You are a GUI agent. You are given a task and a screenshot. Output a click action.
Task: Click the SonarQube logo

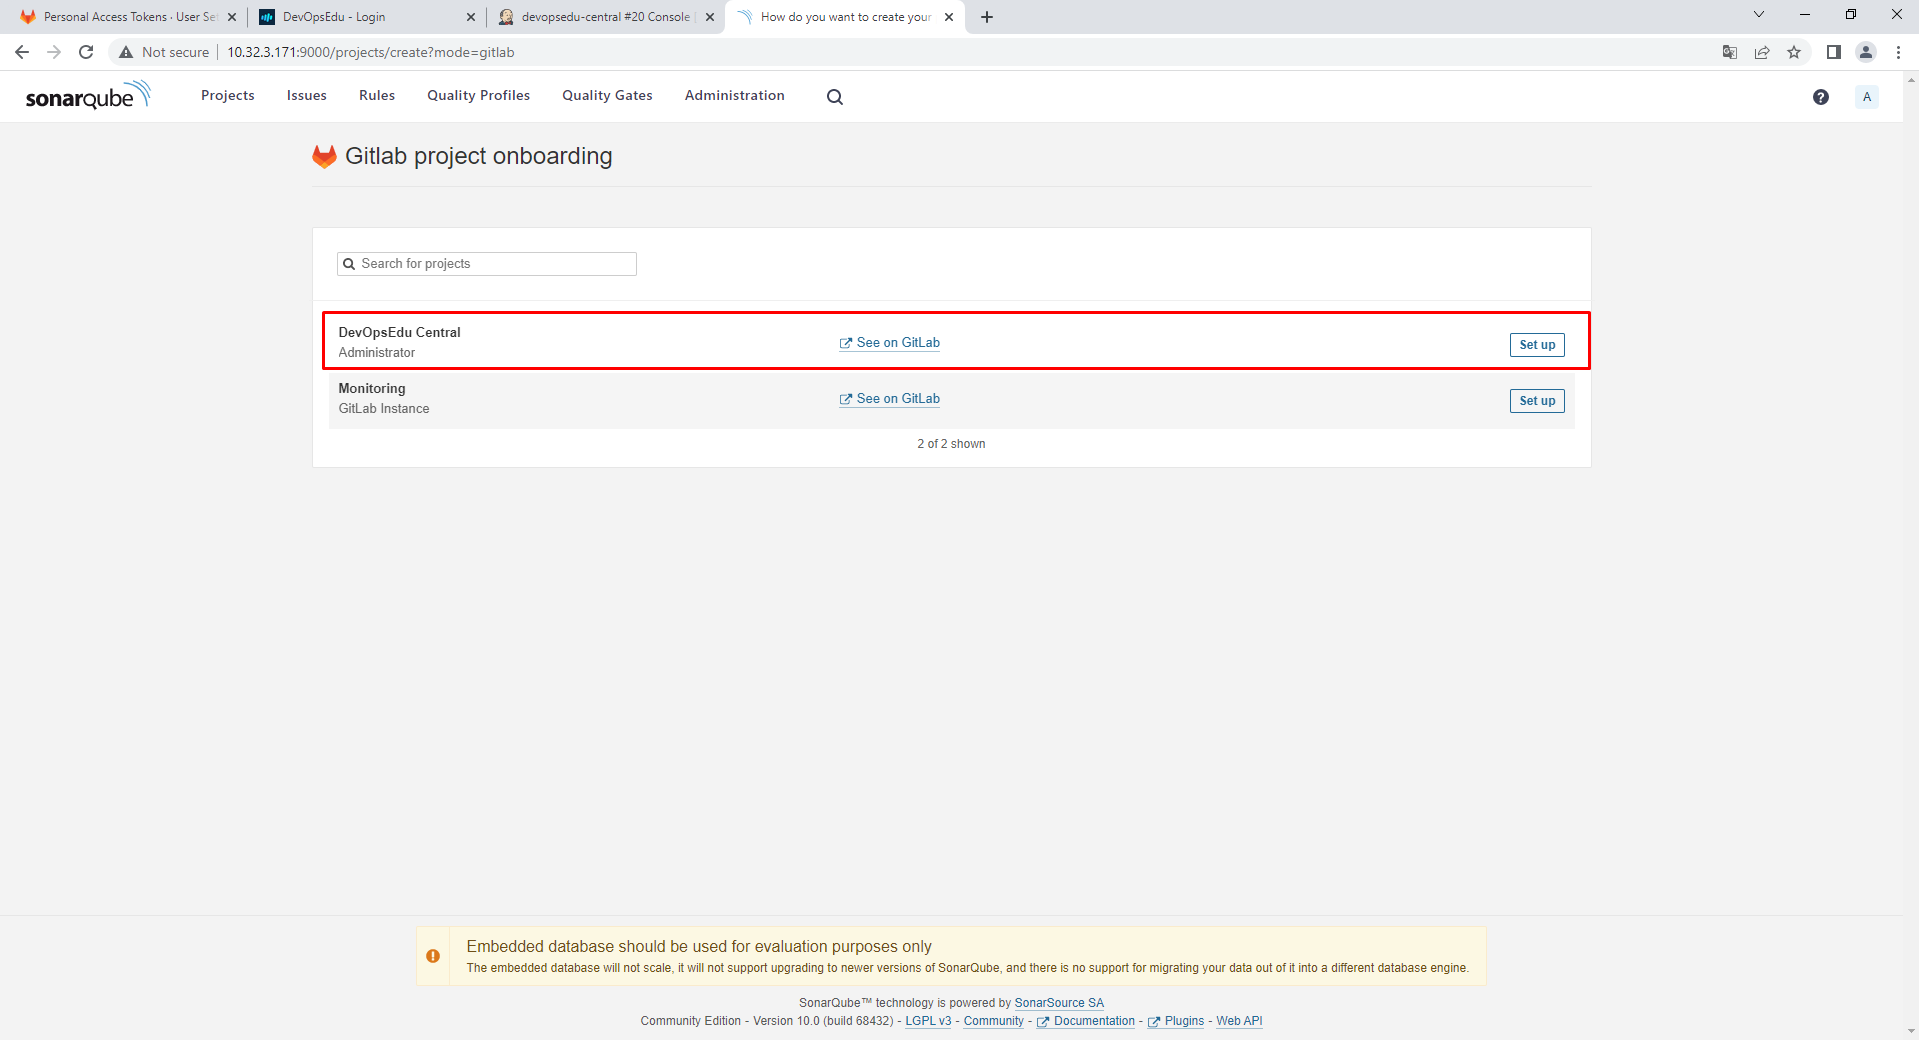(x=88, y=96)
